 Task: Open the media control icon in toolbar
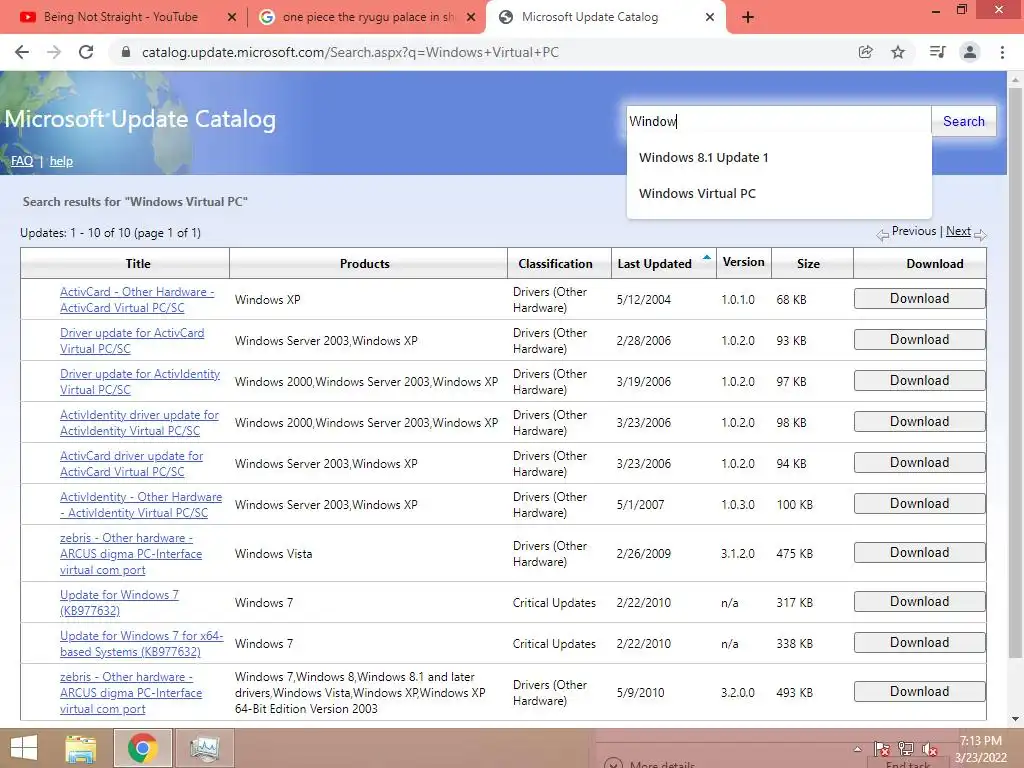937,52
